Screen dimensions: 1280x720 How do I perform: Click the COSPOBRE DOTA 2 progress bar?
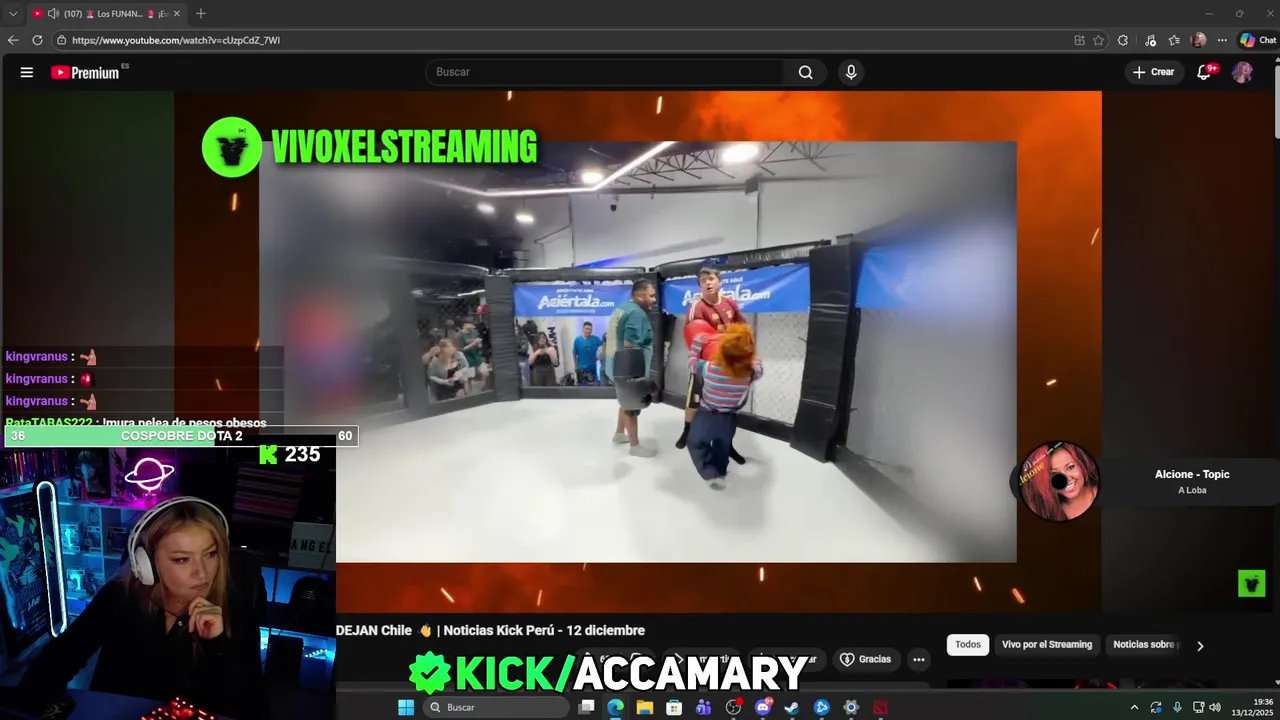click(181, 436)
